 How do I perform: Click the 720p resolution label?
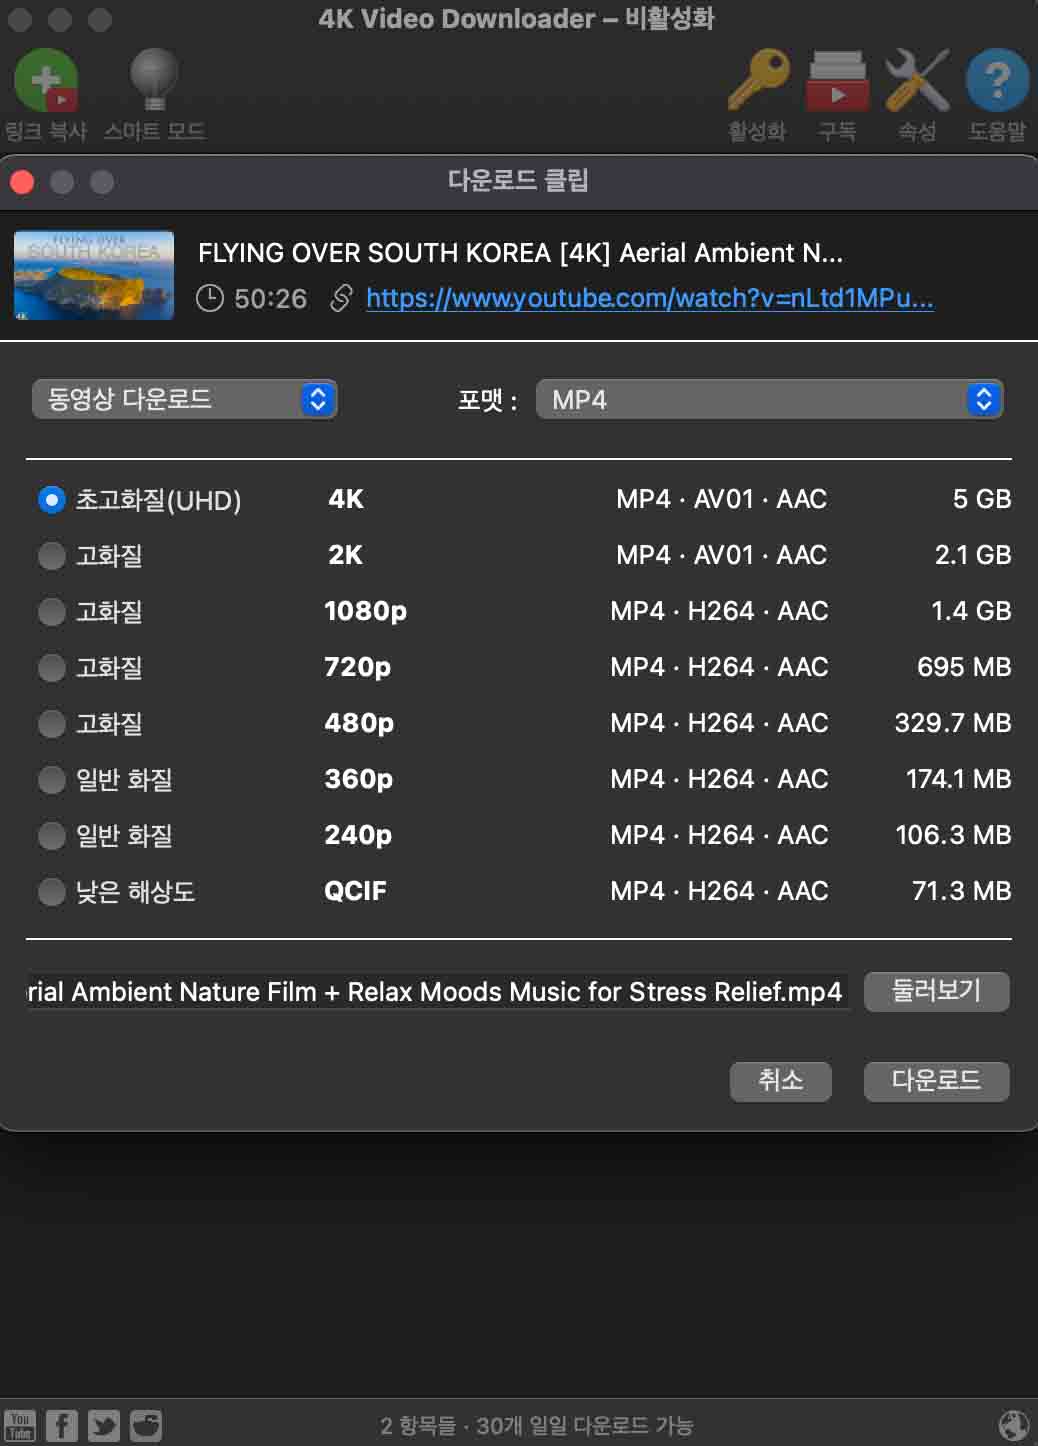point(357,667)
